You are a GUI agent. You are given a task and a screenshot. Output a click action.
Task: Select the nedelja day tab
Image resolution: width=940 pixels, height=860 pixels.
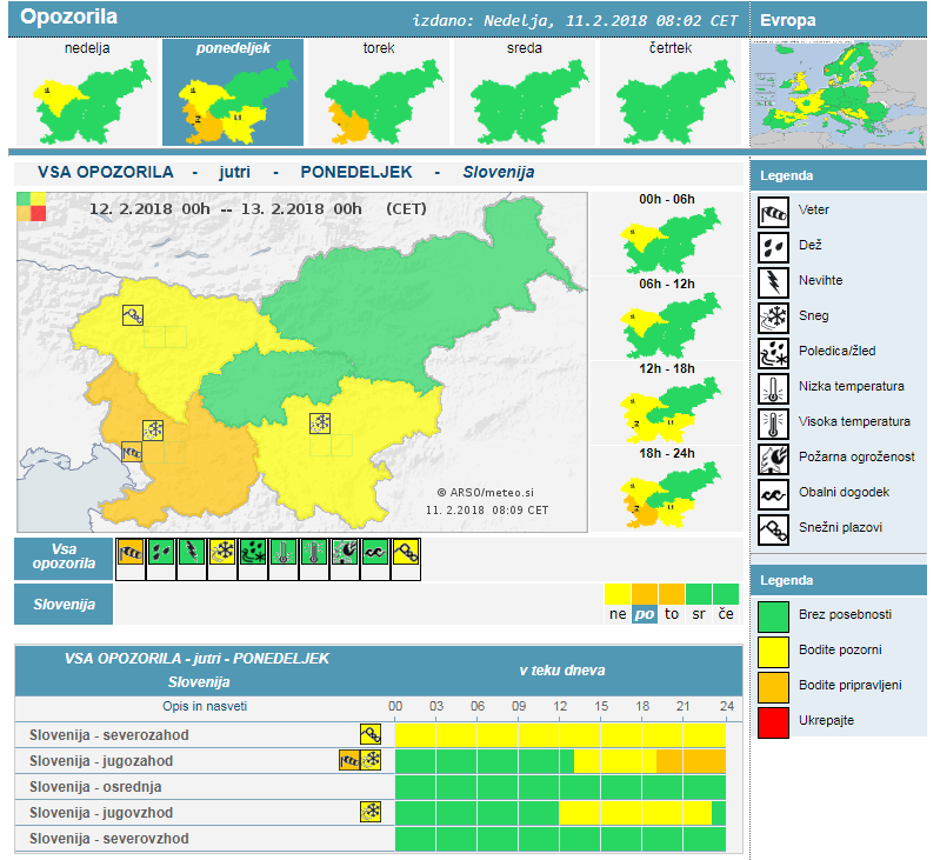tap(88, 93)
